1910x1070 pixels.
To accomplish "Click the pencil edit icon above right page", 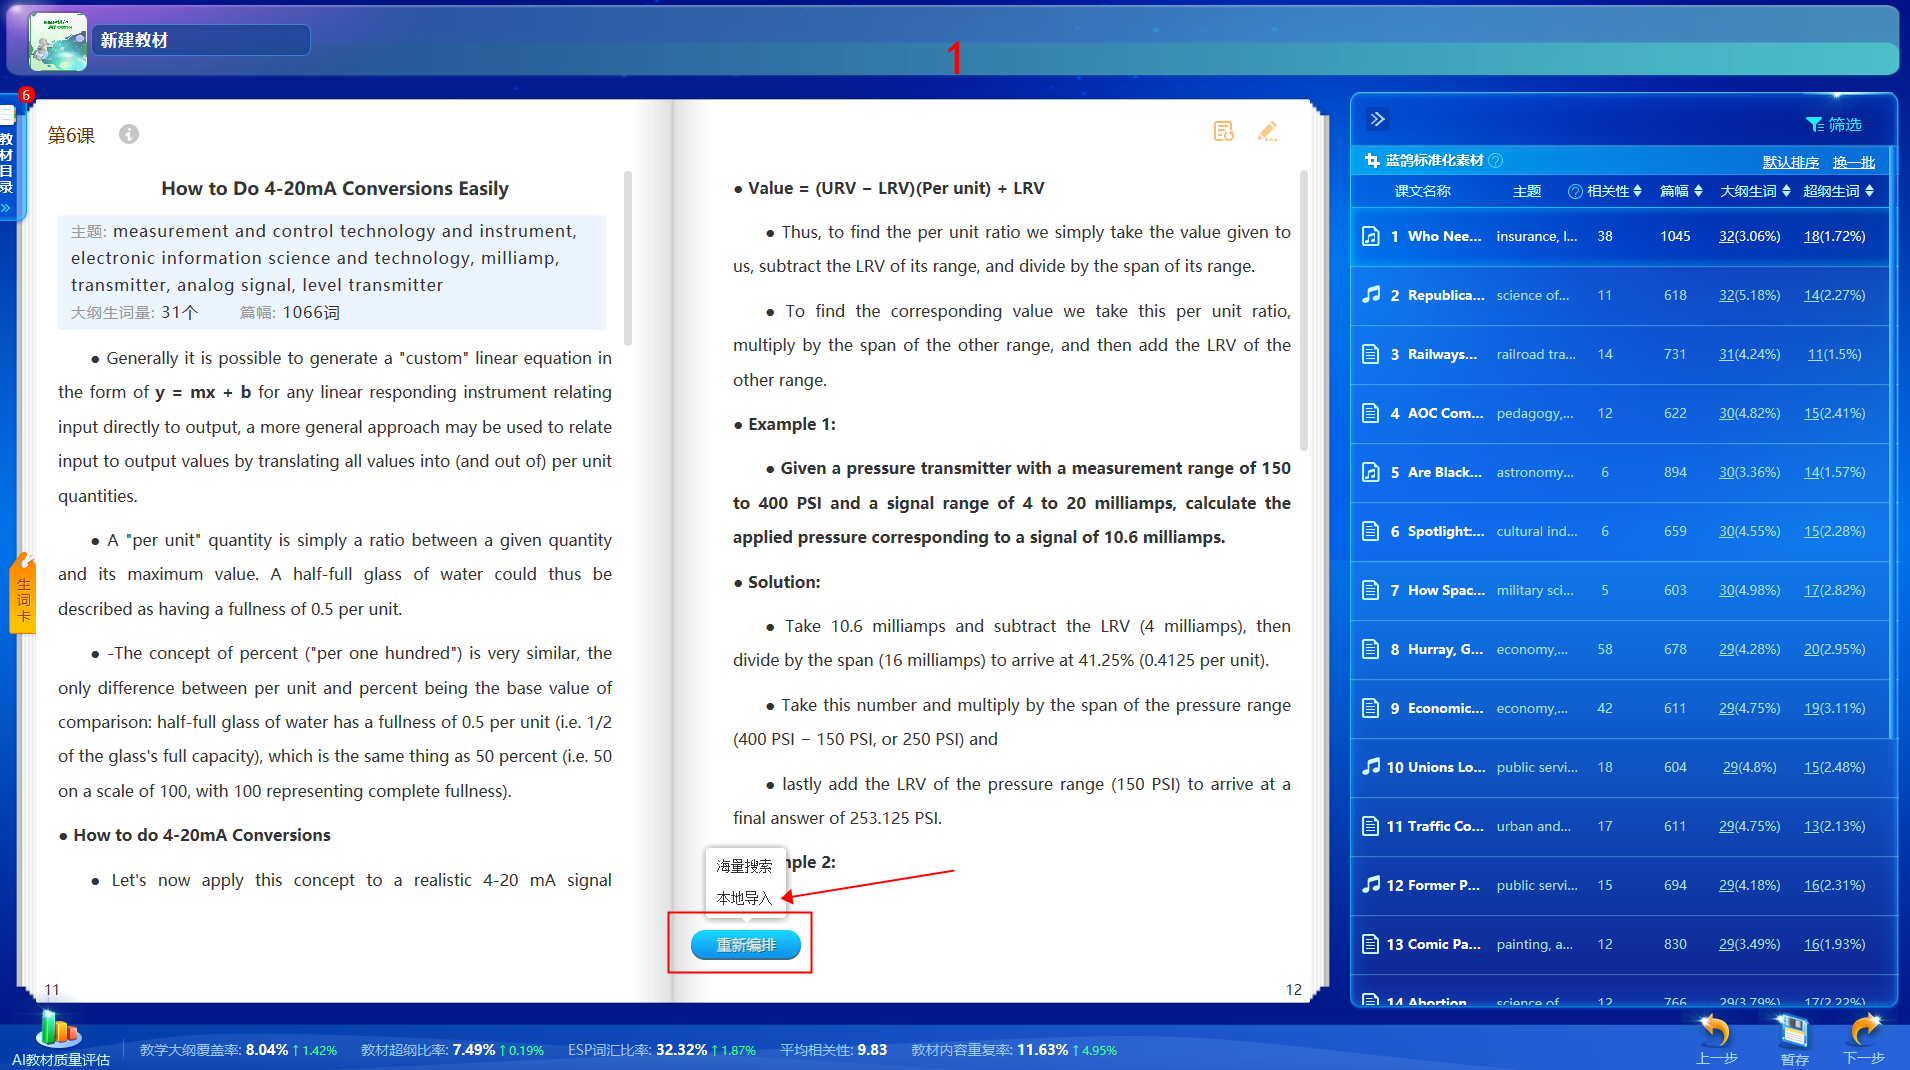I will [x=1267, y=132].
